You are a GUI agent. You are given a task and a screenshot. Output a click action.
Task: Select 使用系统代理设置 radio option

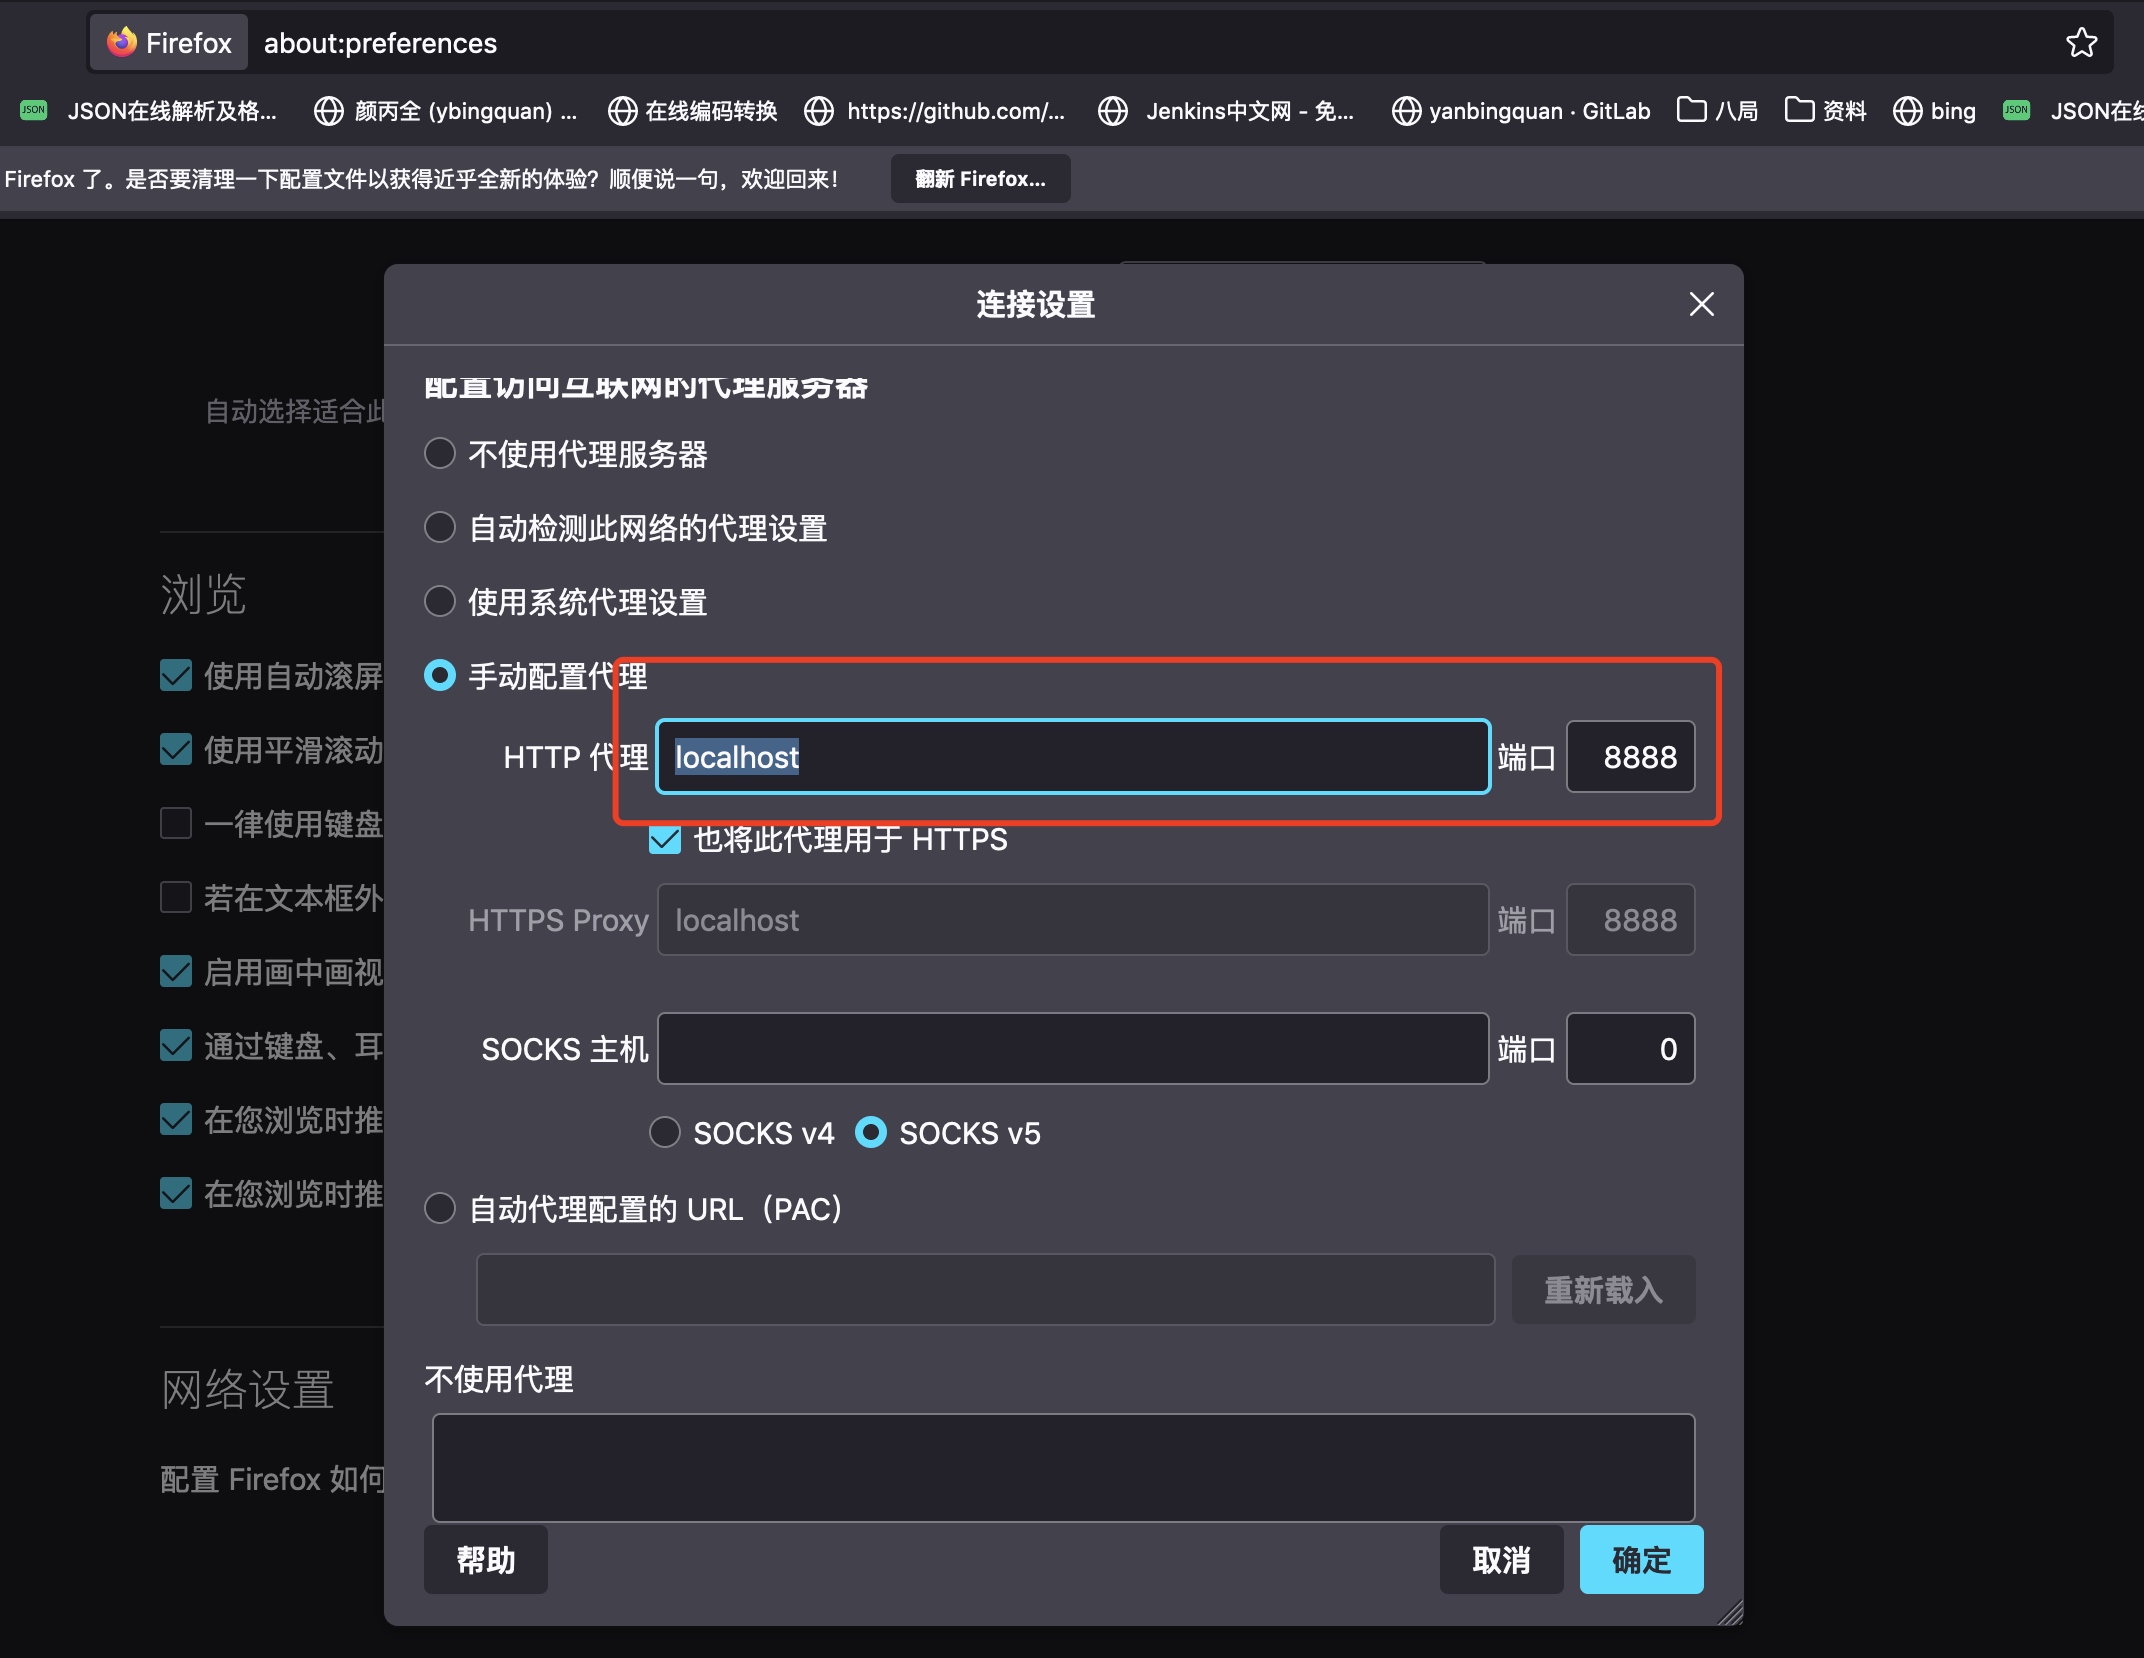pos(440,602)
